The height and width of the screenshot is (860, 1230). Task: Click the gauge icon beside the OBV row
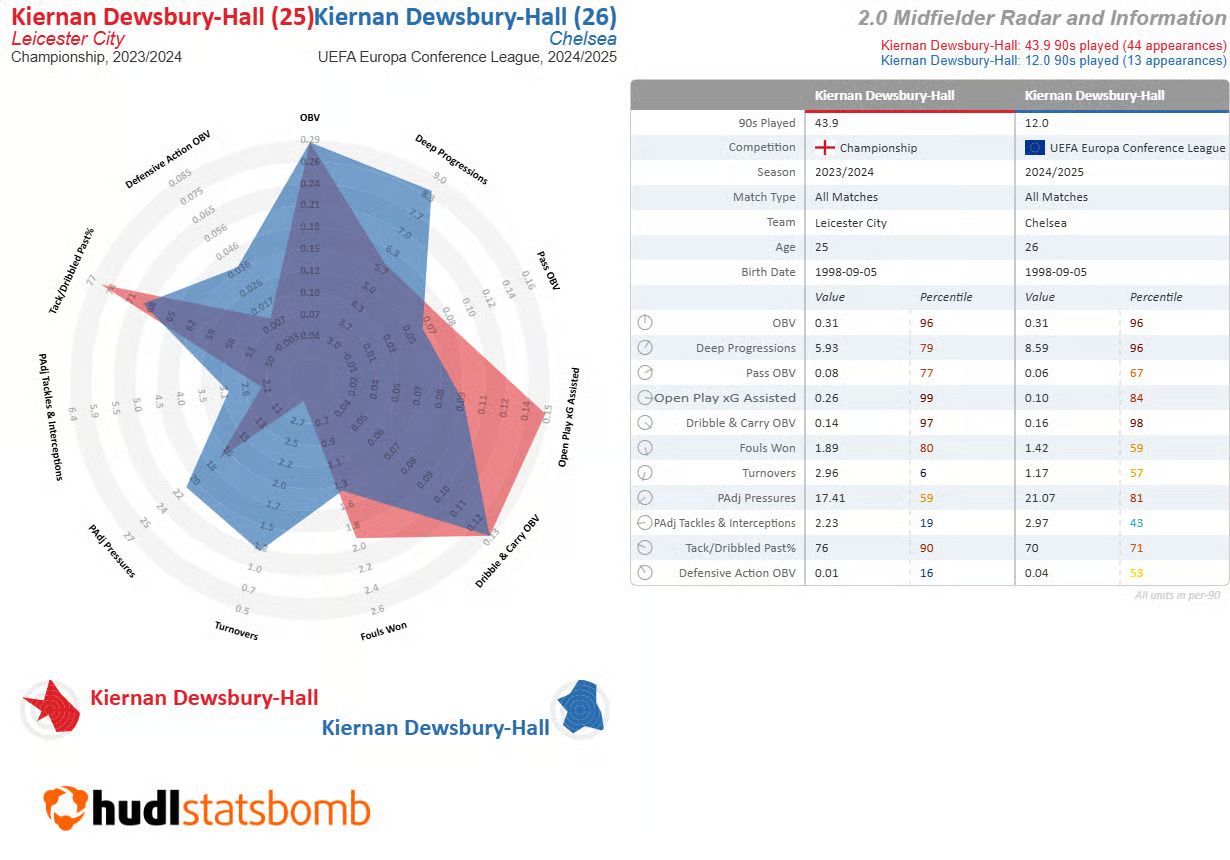point(645,323)
